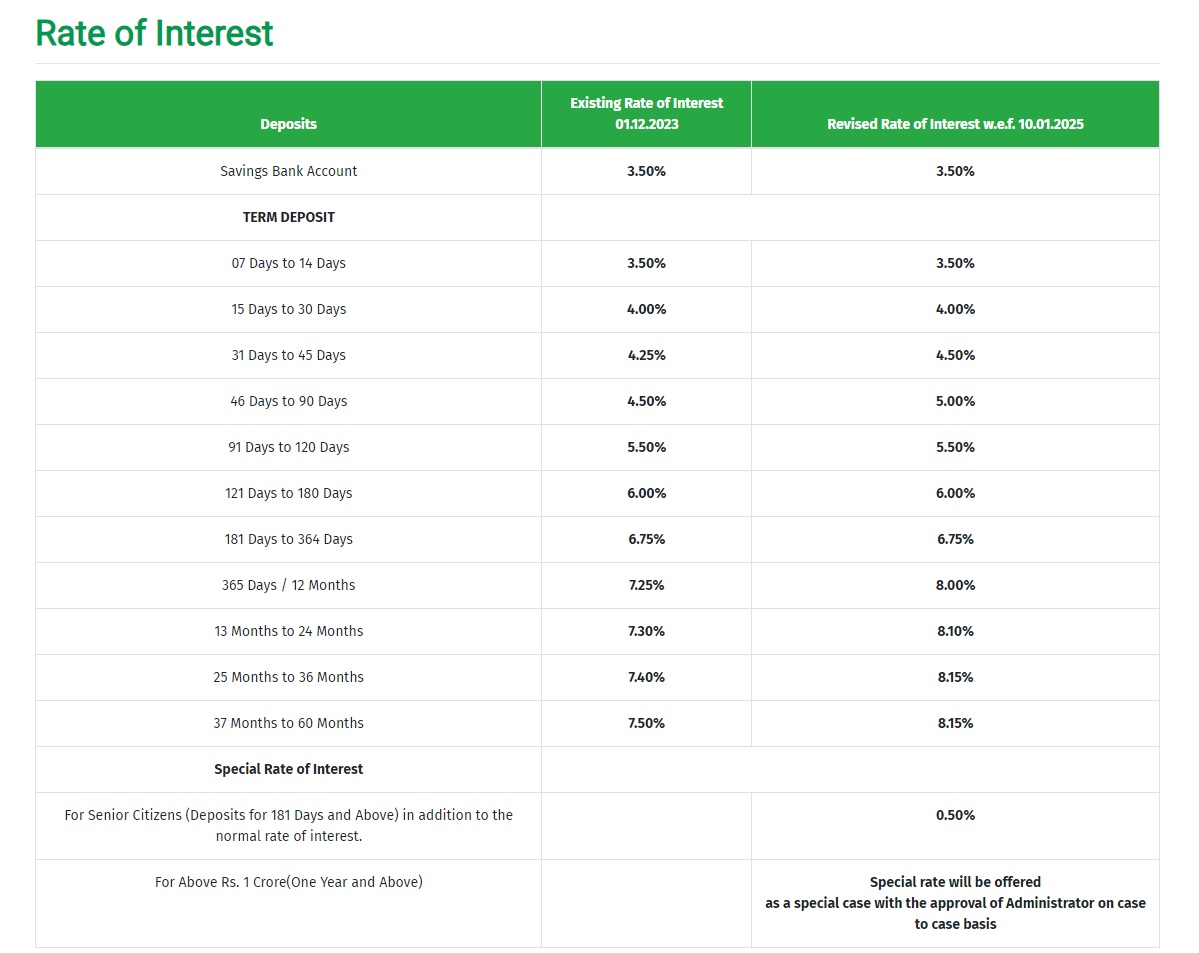Click the revised 5.00% rate for 46–90 days
The height and width of the screenshot is (953, 1199).
click(955, 401)
